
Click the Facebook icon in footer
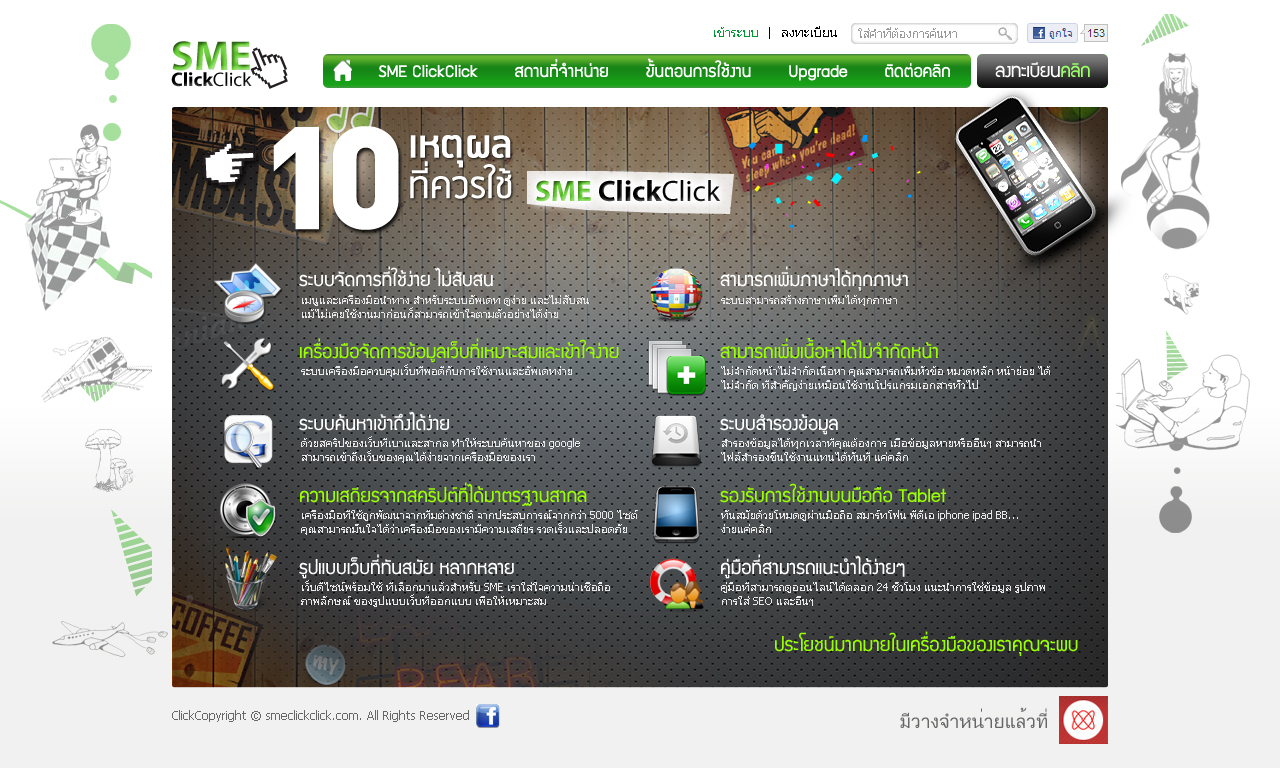coord(488,716)
